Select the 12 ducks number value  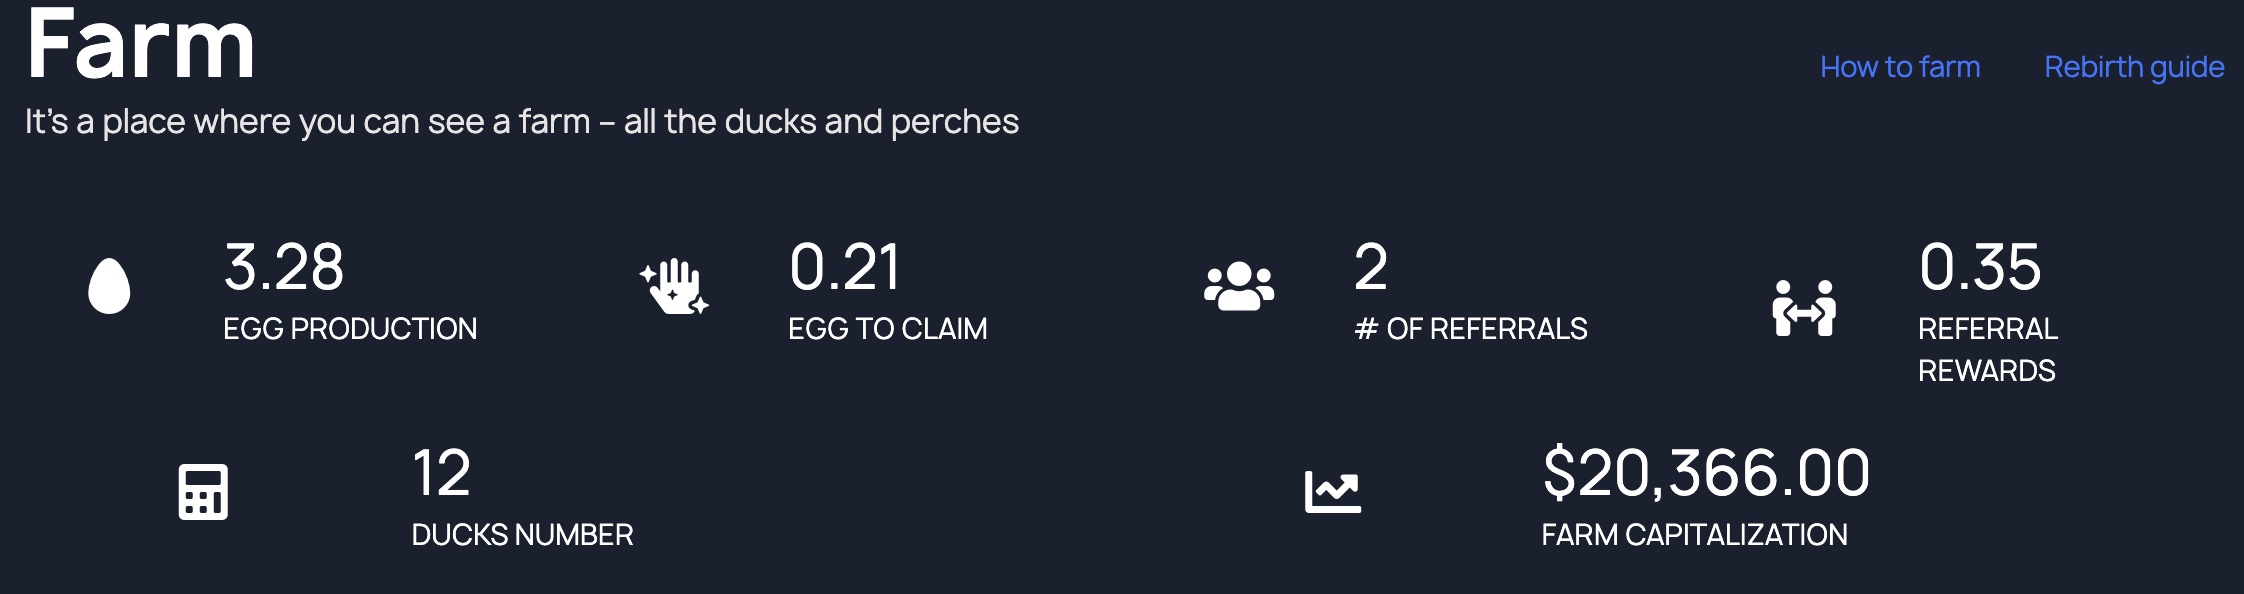pyautogui.click(x=441, y=473)
